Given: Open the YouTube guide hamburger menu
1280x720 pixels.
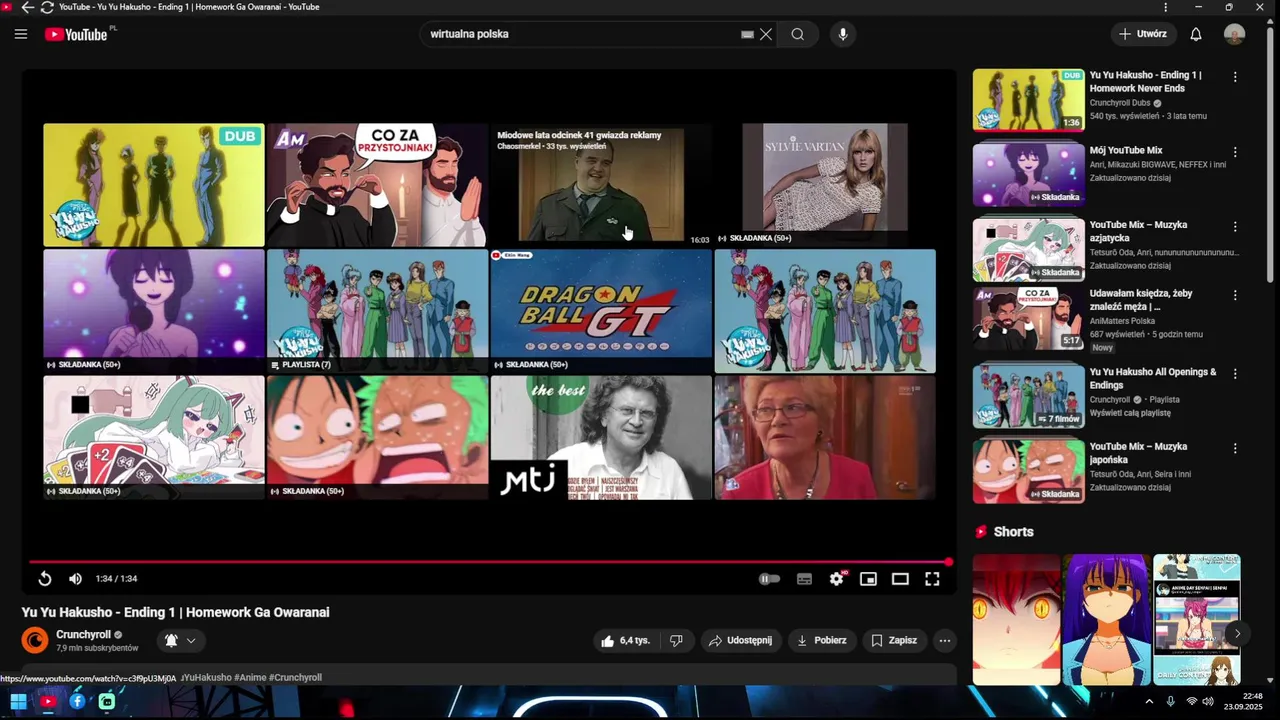Looking at the screenshot, I should pyautogui.click(x=21, y=34).
